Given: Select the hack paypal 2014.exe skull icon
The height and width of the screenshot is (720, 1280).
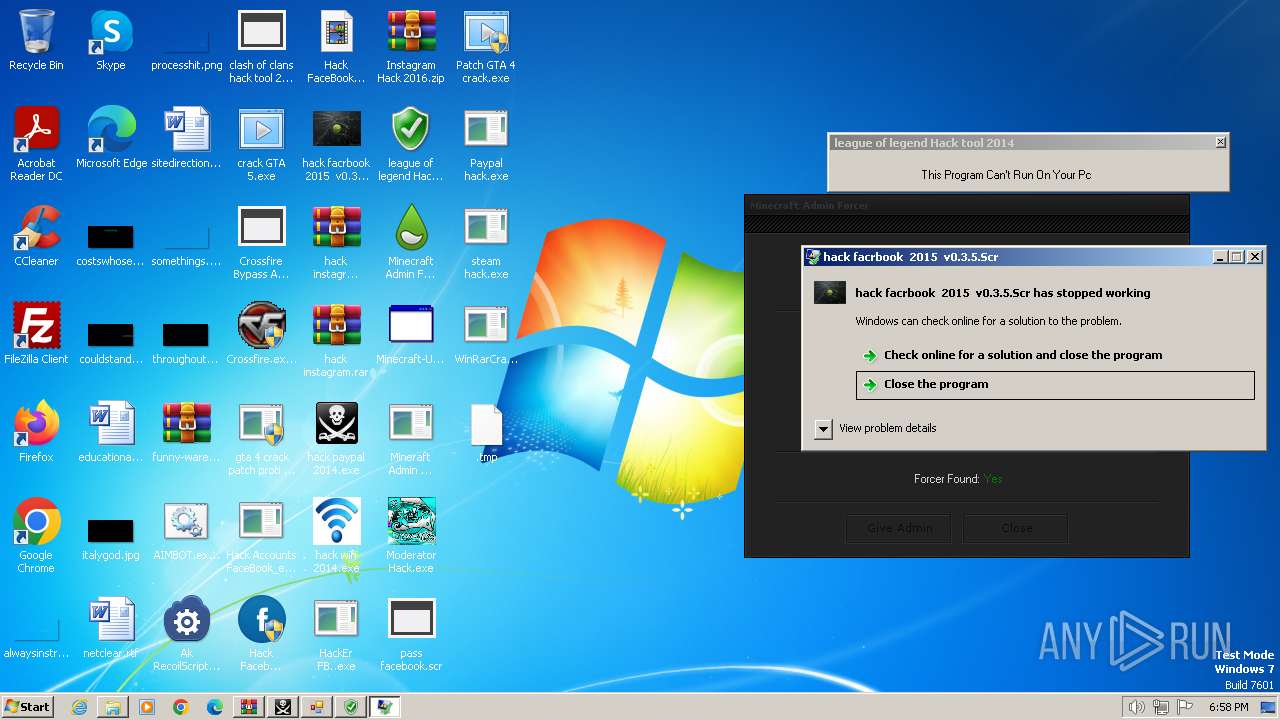Looking at the screenshot, I should (336, 438).
